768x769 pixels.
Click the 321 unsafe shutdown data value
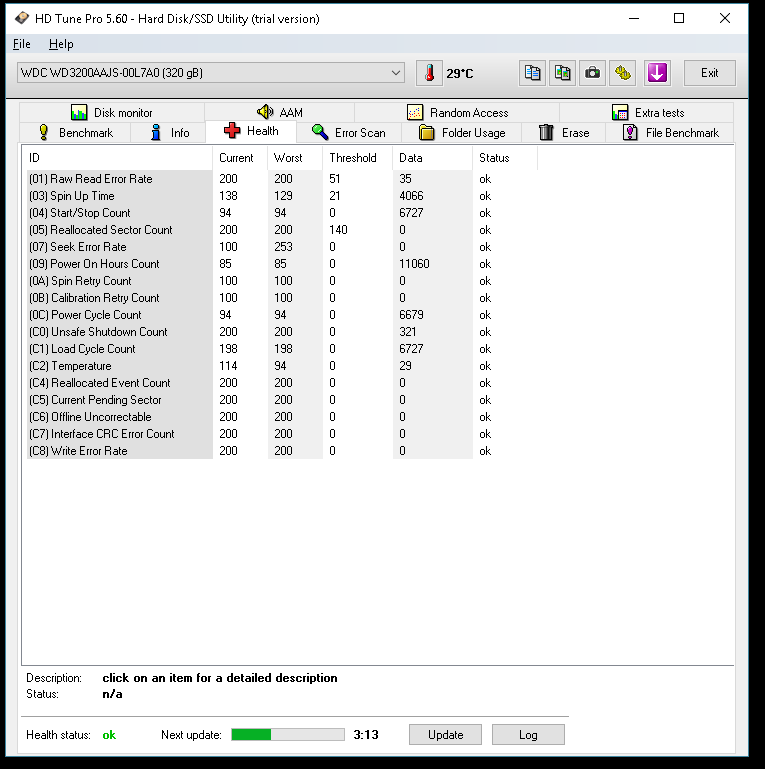pyautogui.click(x=408, y=332)
